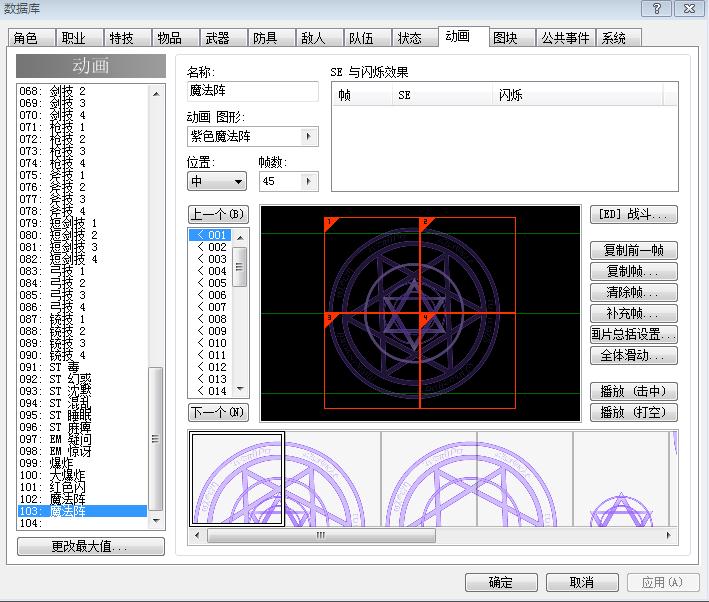This screenshot has height=602, width=709.
Task: Select animation 095: ST 睡眠
Action: coord(82,415)
